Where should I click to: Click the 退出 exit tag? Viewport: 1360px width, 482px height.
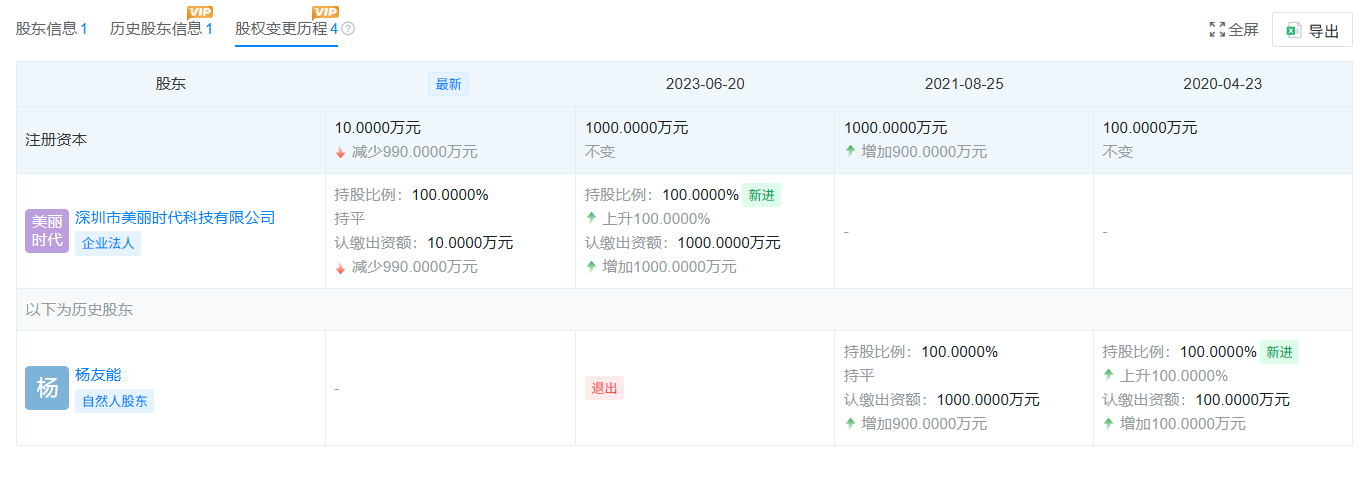pos(604,388)
